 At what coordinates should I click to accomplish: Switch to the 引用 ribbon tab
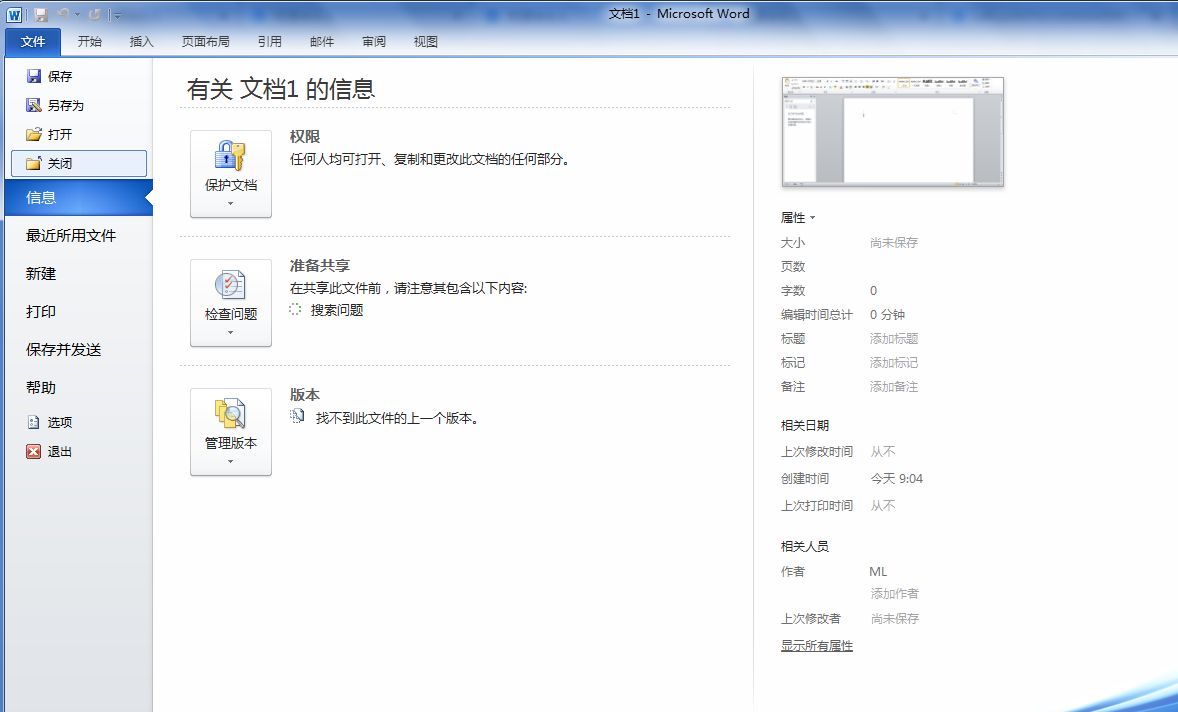click(x=270, y=42)
